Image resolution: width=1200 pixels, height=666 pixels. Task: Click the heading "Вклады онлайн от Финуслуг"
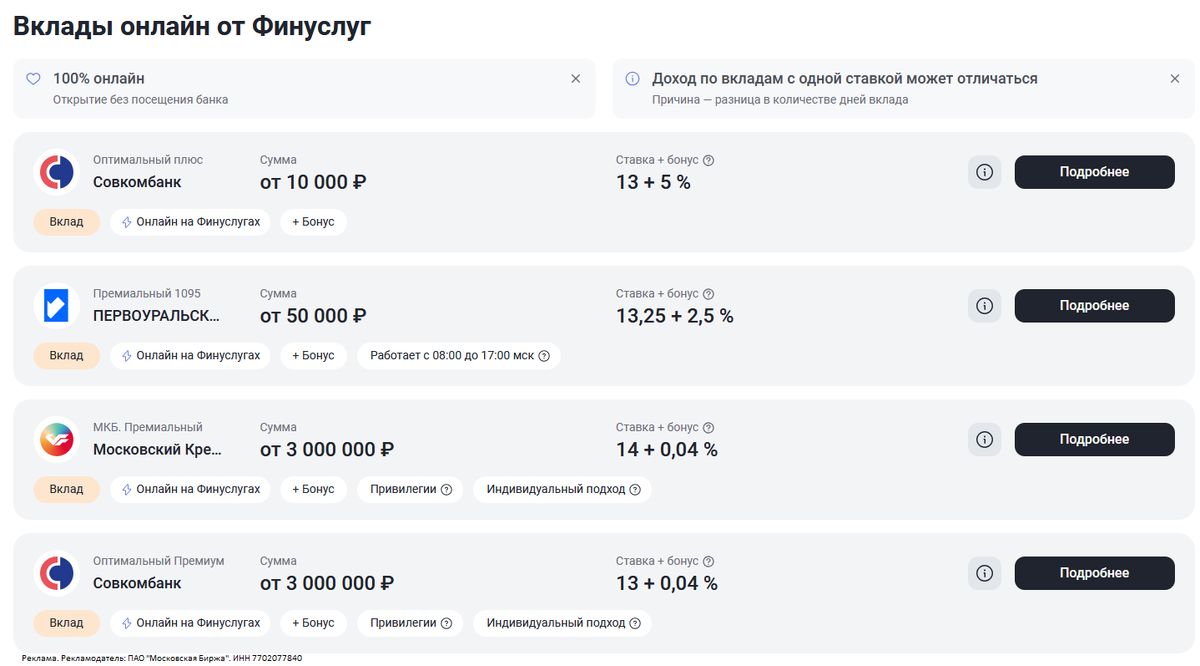click(192, 27)
